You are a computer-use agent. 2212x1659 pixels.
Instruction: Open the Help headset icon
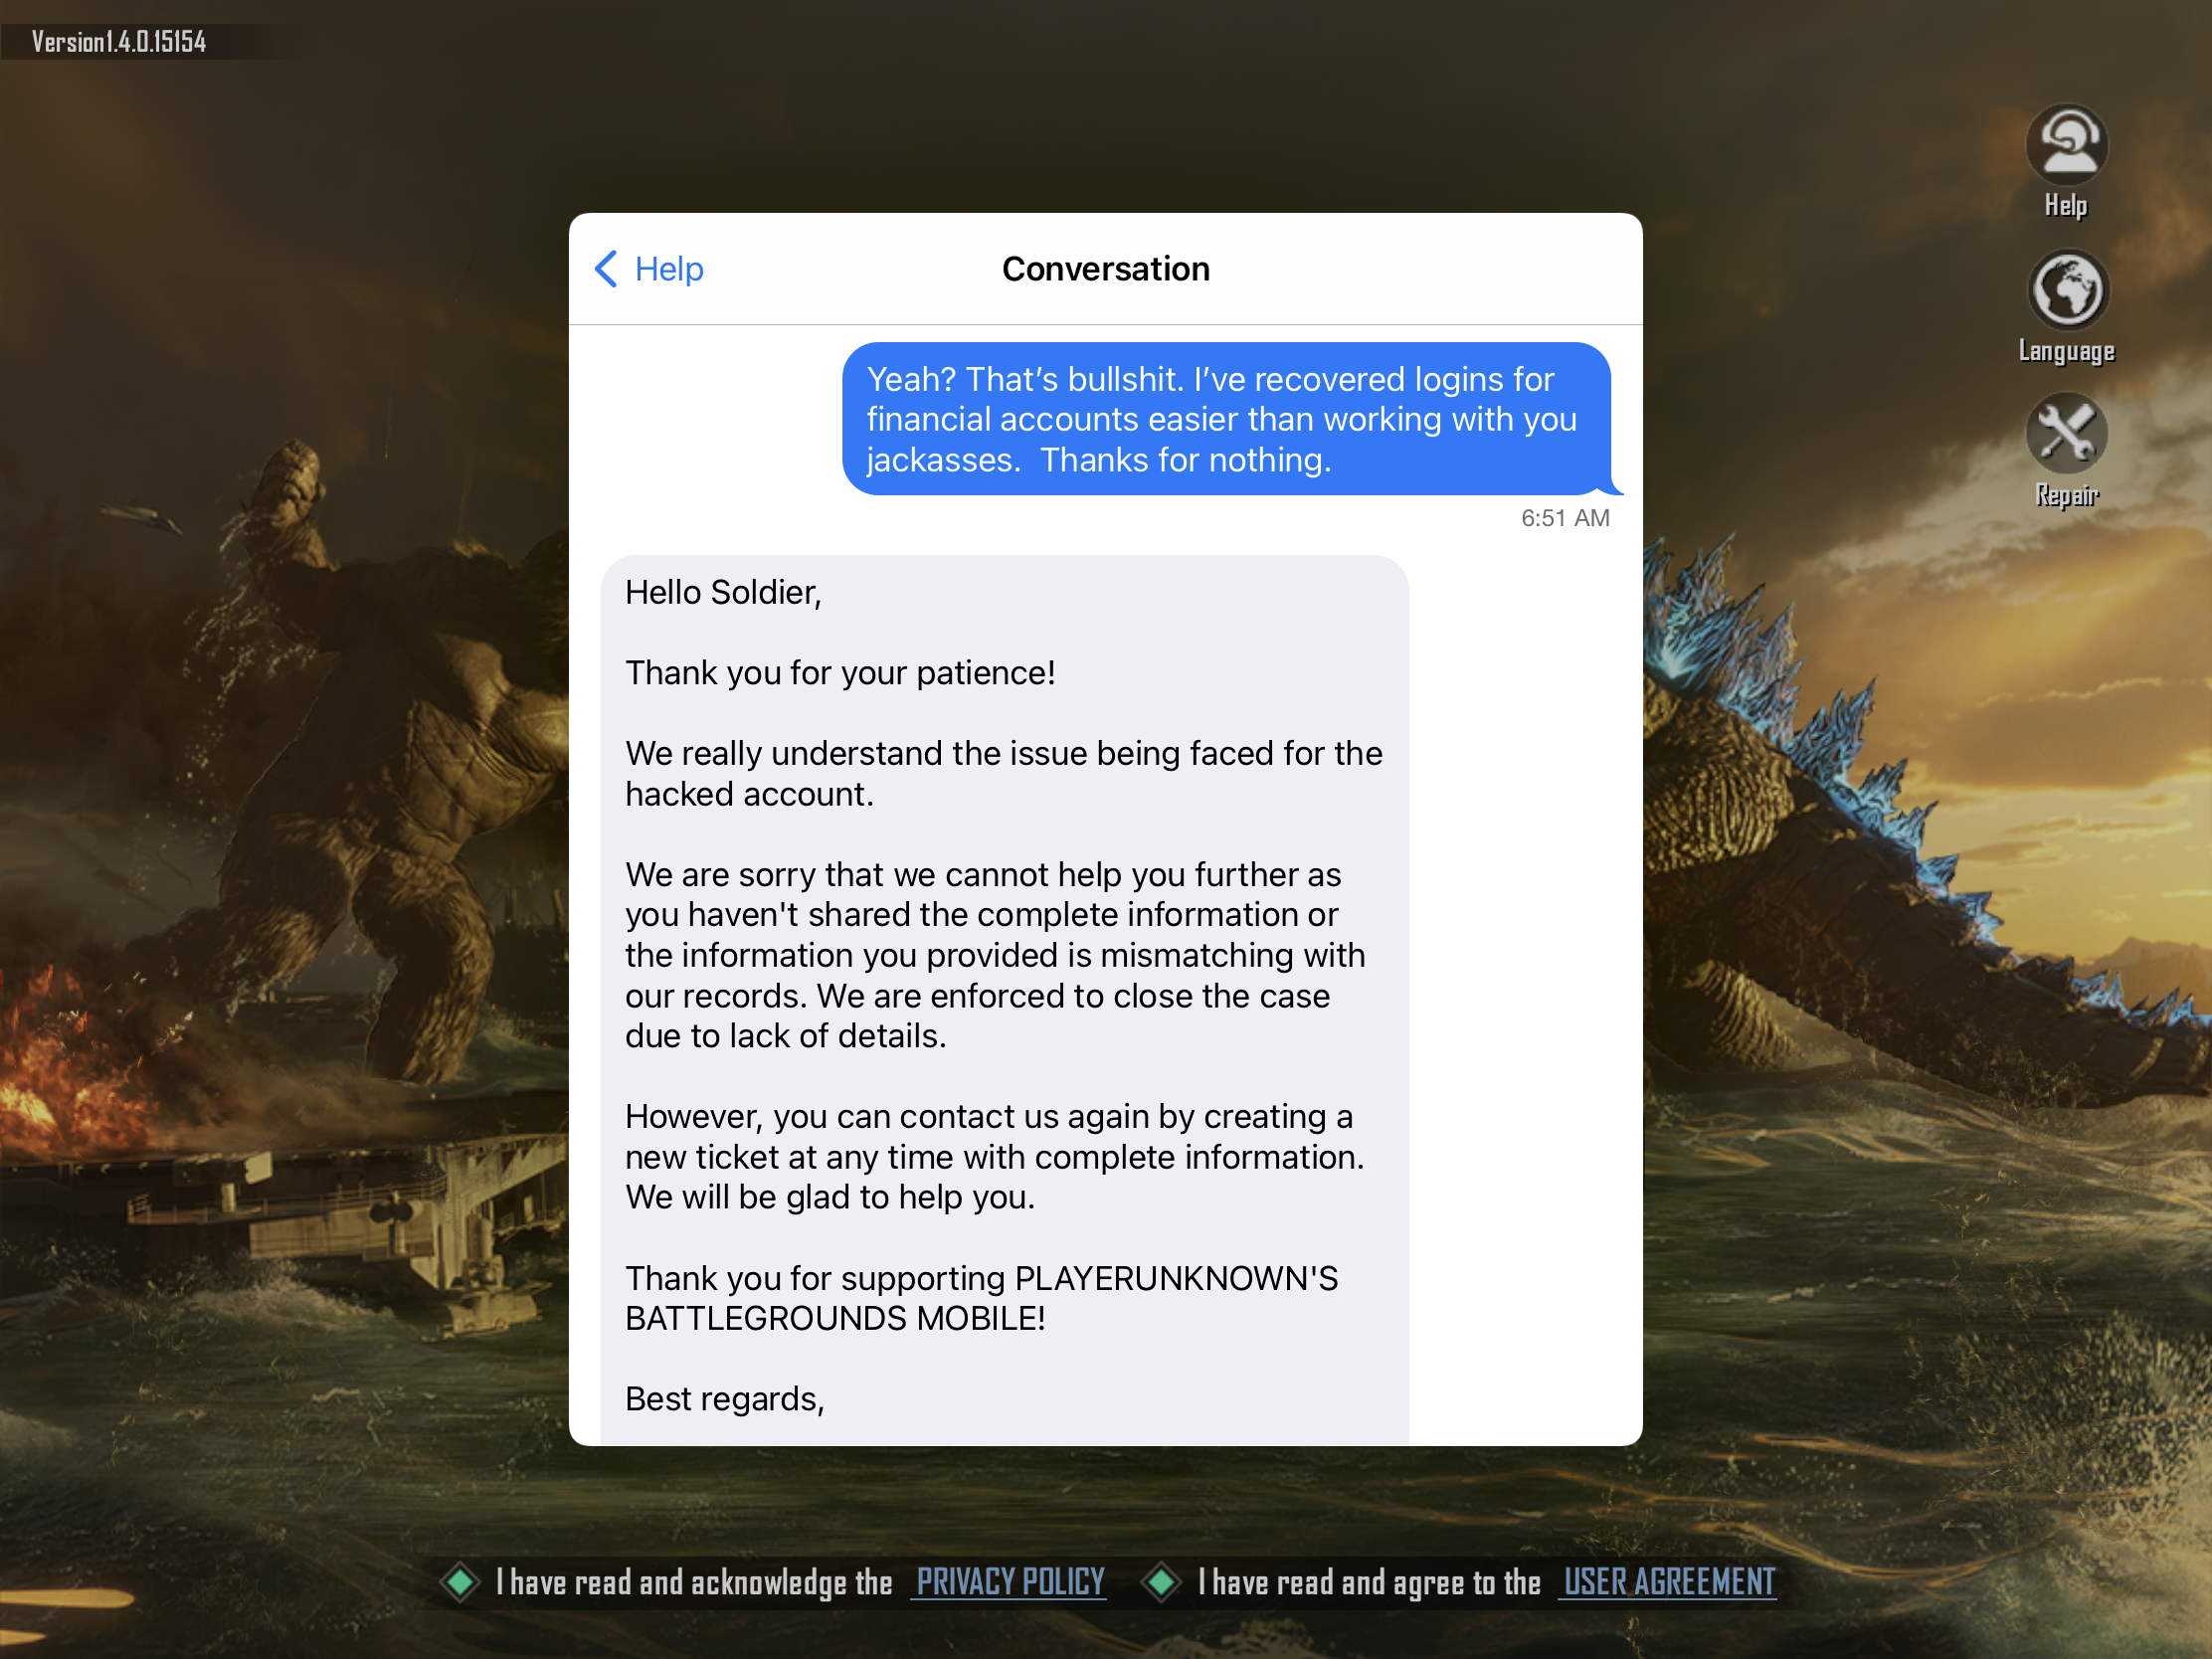tap(2066, 145)
